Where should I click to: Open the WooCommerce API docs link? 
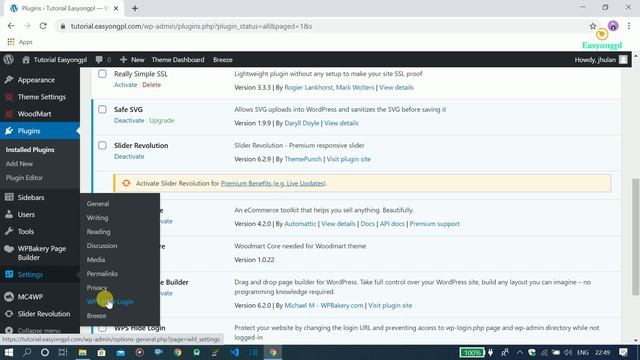[x=392, y=224]
